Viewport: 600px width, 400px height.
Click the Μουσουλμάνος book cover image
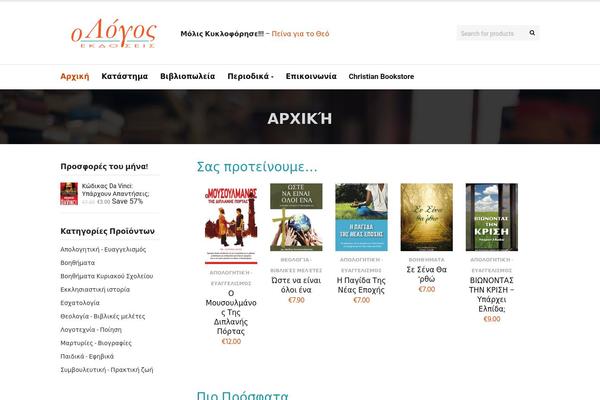(x=231, y=224)
